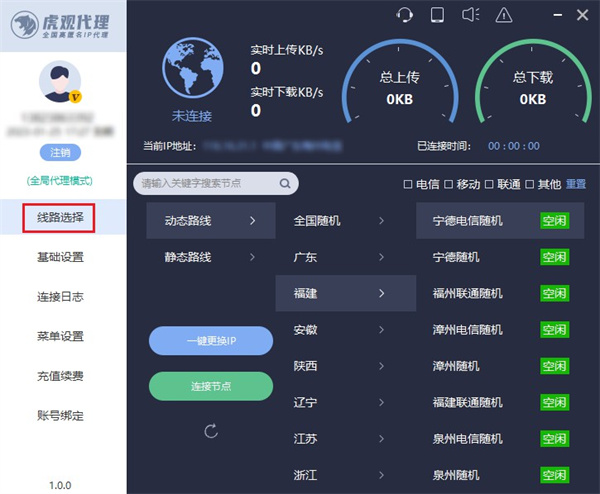The width and height of the screenshot is (600, 494).
Task: Click the node keyword search field
Action: tap(205, 184)
